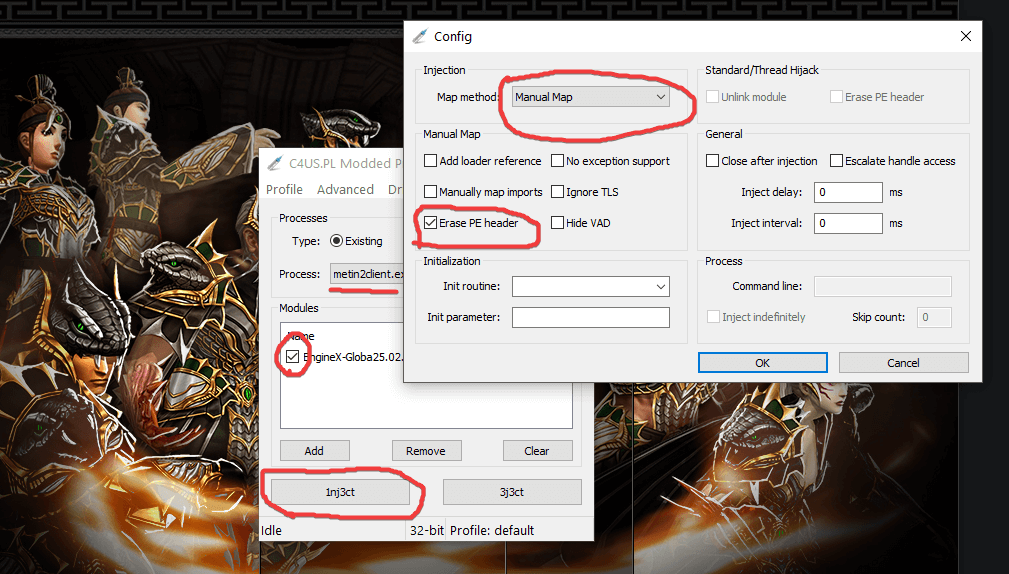Click the Init parameter text field
The width and height of the screenshot is (1009, 574).
[591, 317]
